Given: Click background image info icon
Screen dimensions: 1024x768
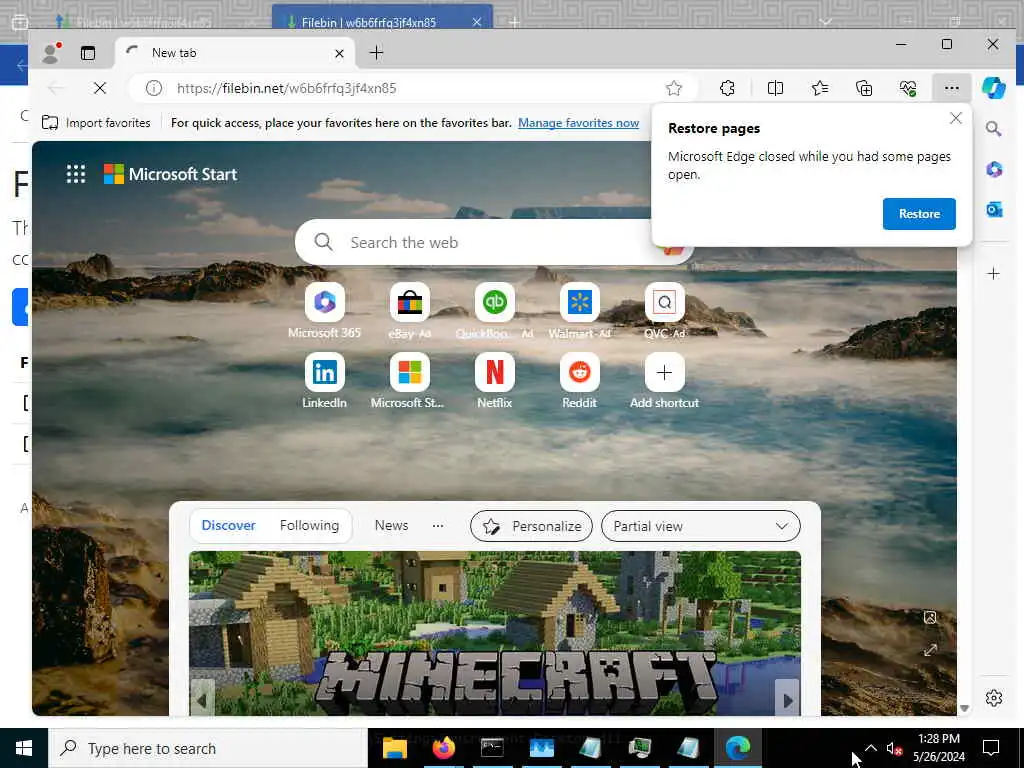Looking at the screenshot, I should [930, 618].
